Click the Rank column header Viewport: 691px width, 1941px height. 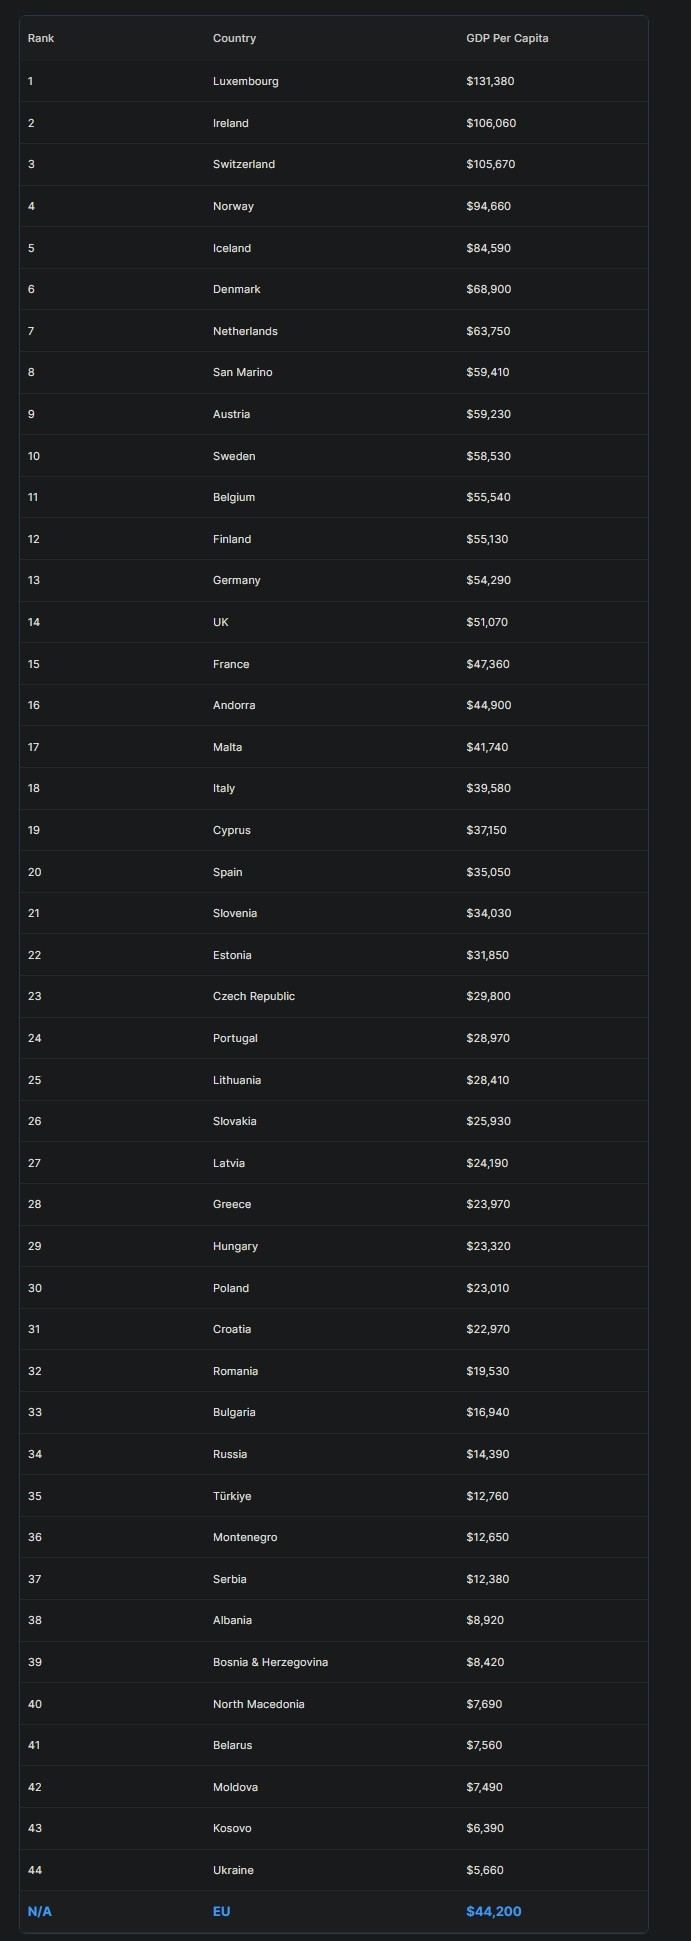pyautogui.click(x=41, y=38)
